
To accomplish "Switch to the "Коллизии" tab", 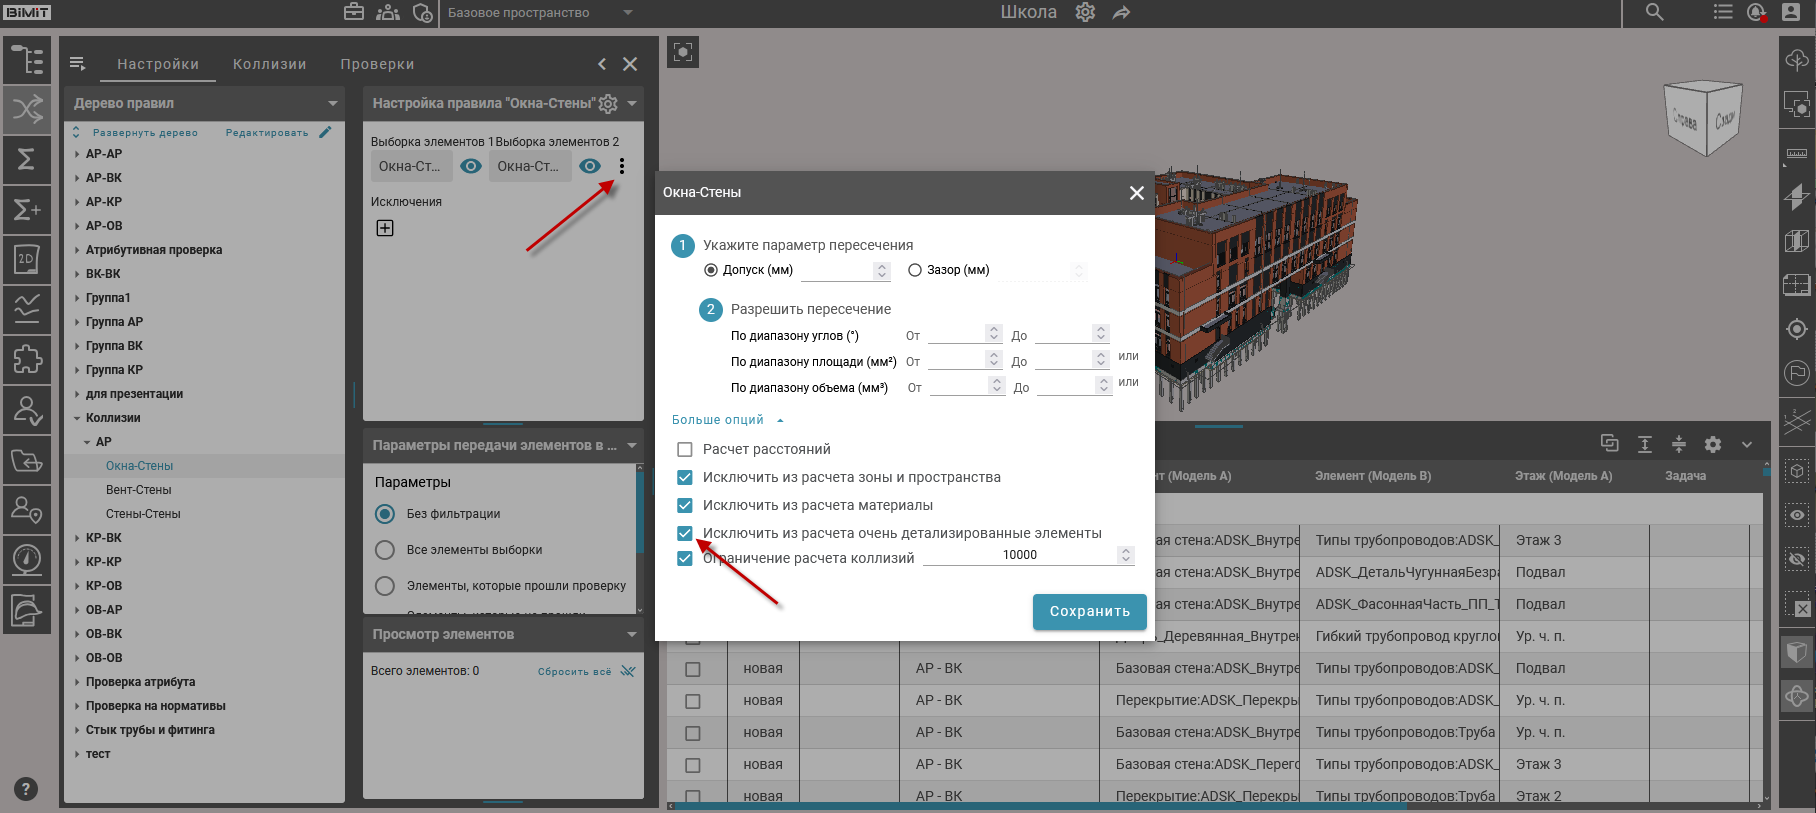I will click(269, 64).
